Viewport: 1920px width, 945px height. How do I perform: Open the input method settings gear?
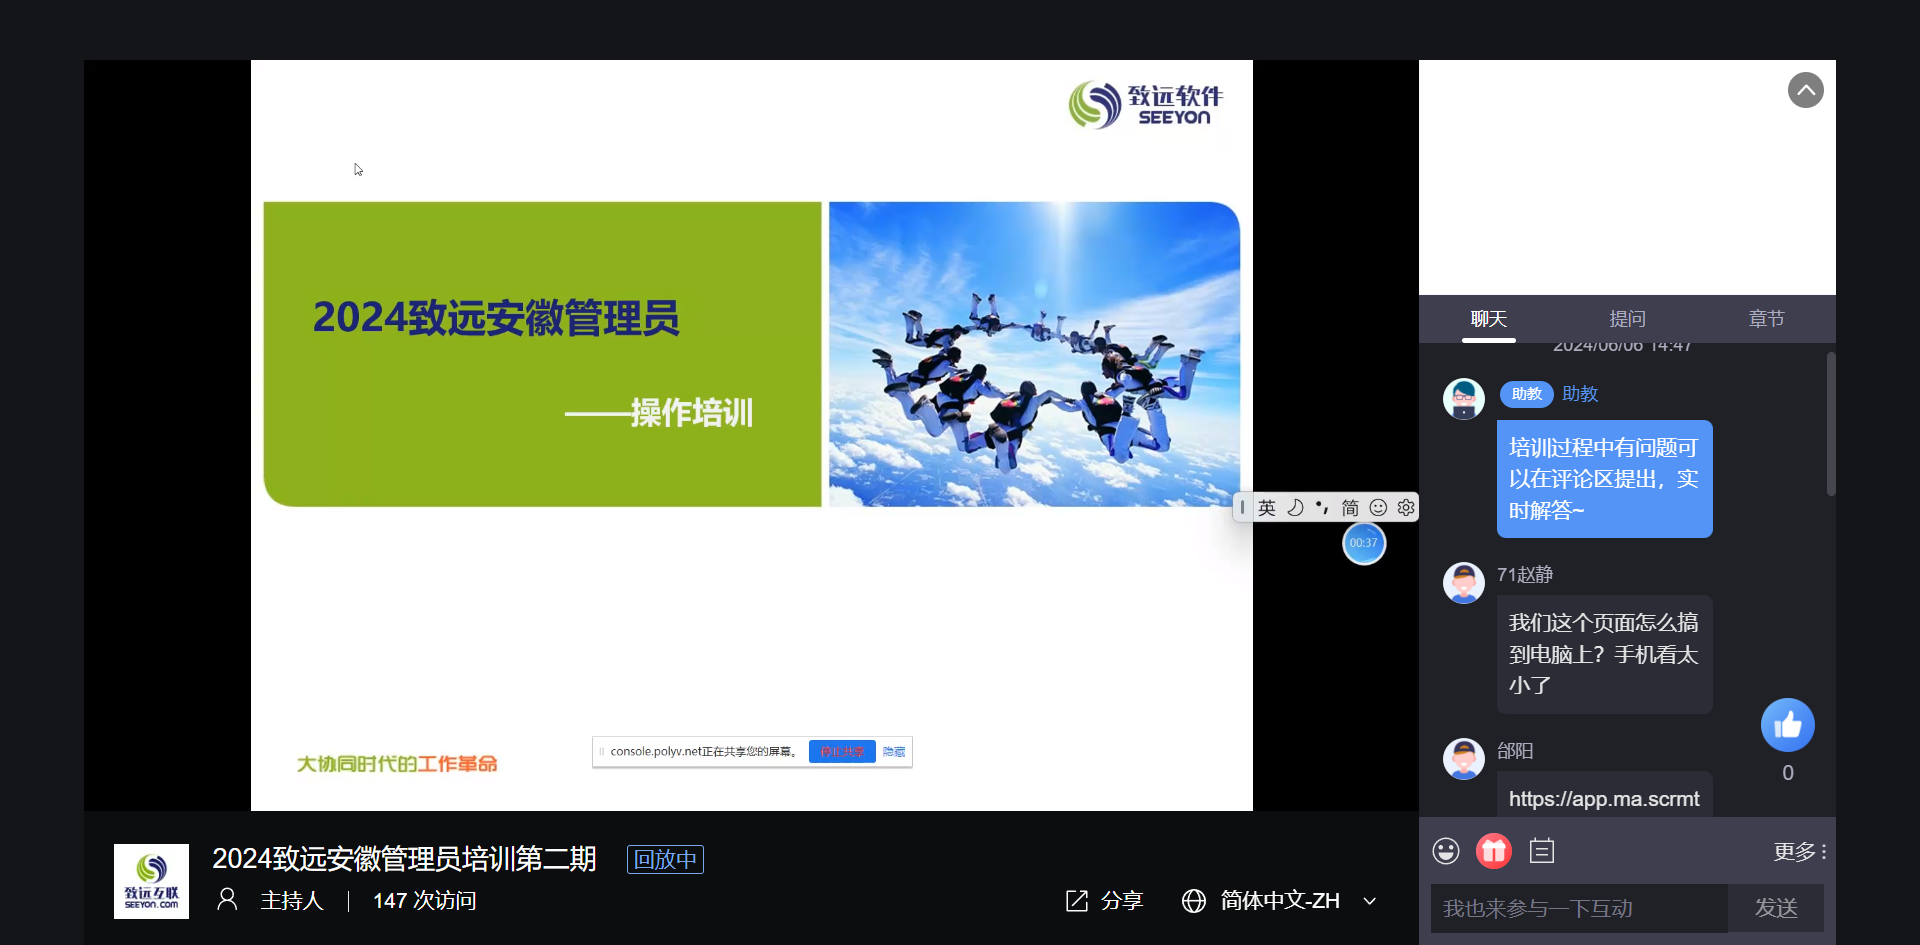pos(1406,508)
